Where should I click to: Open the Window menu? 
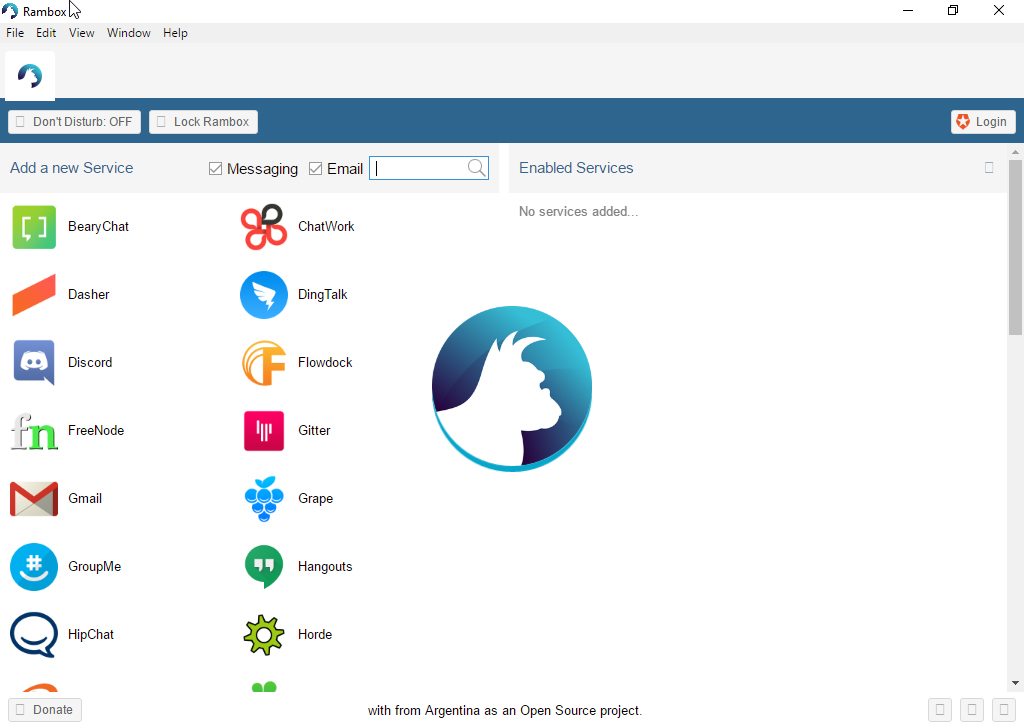pos(128,33)
